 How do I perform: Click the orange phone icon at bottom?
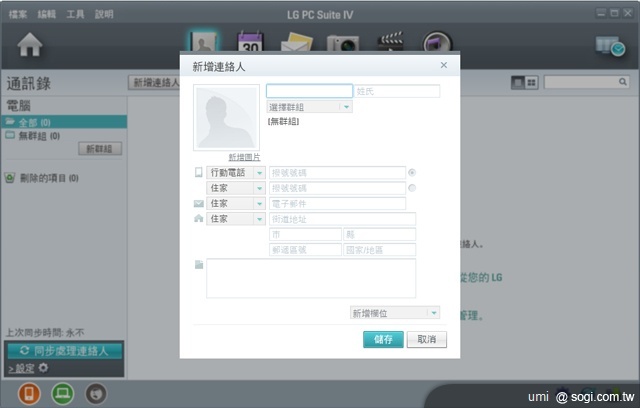(29, 393)
